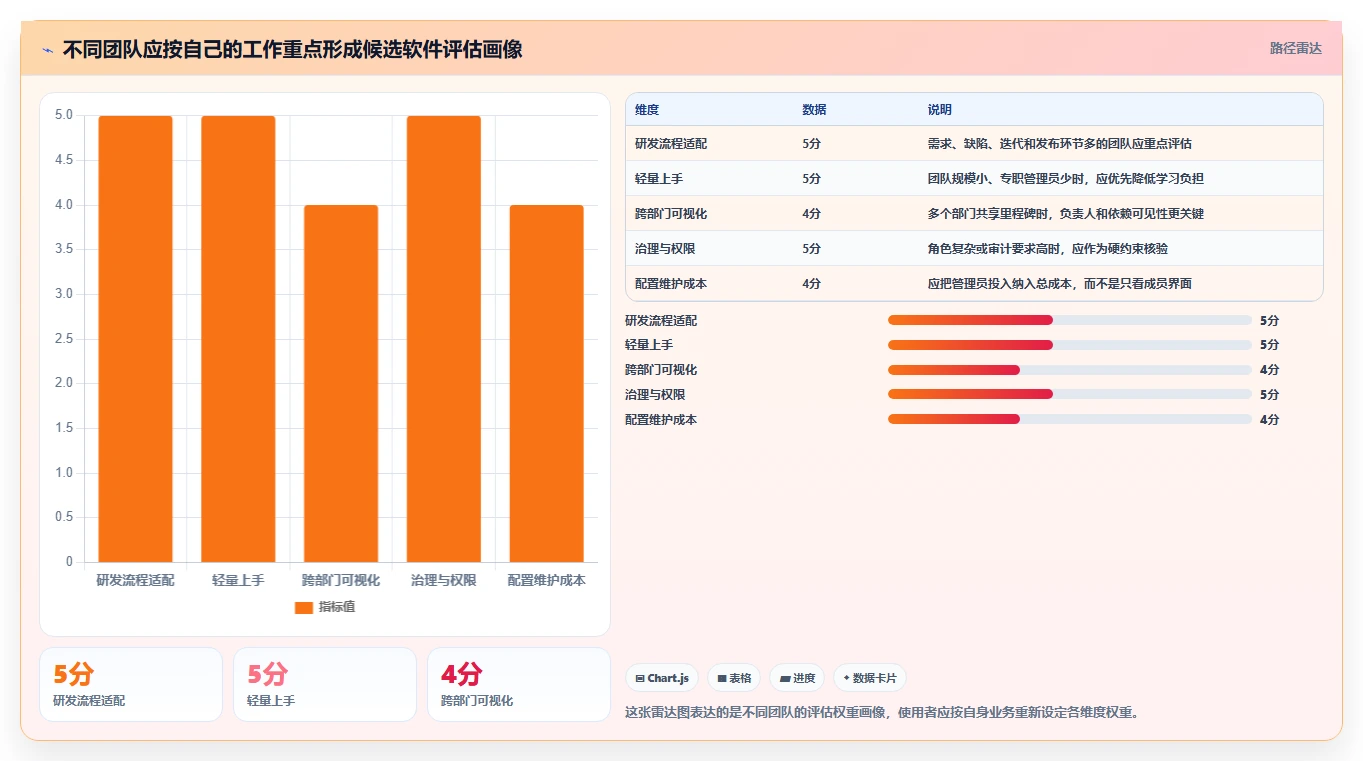Click the description starting 多个部门共享里程碑
Image resolution: width=1363 pixels, height=761 pixels.
tap(1066, 214)
